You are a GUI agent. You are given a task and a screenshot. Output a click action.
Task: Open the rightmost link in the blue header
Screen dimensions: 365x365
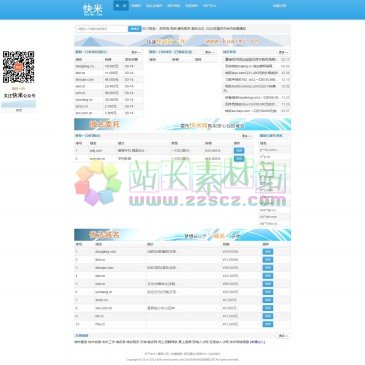pyautogui.click(x=279, y=6)
